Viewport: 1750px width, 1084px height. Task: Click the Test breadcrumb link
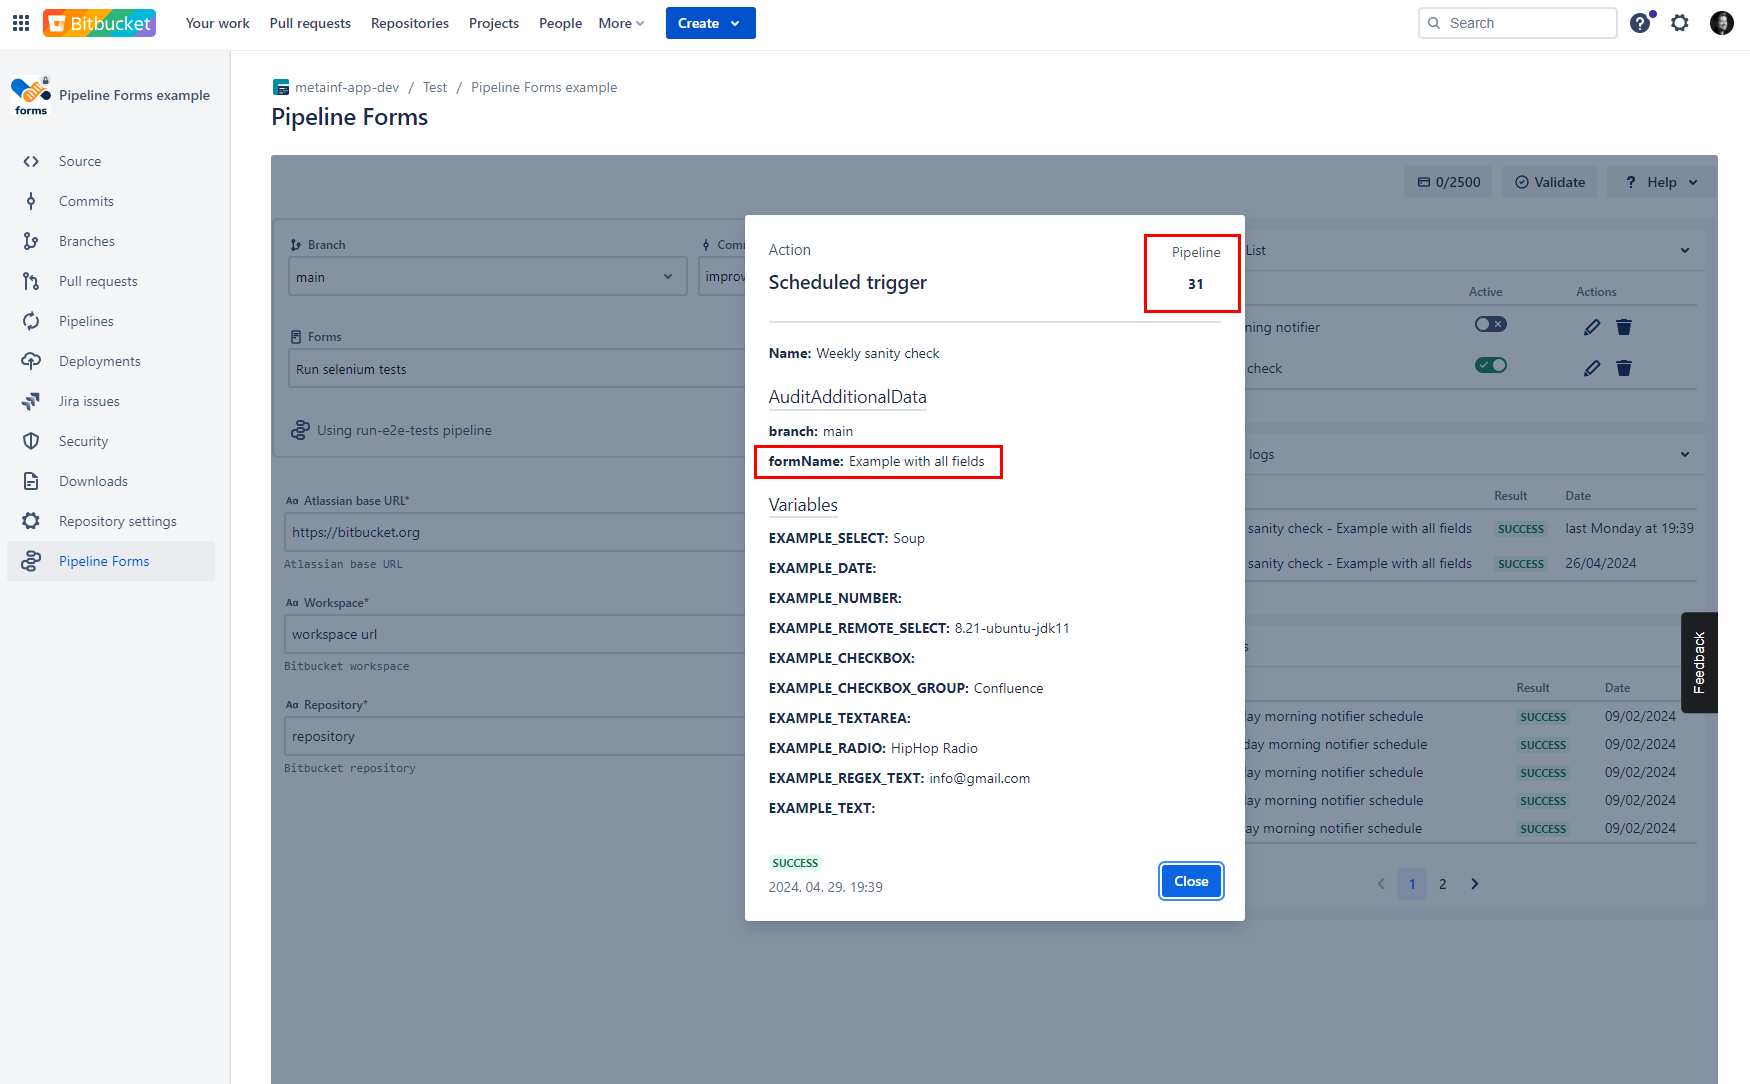435,87
